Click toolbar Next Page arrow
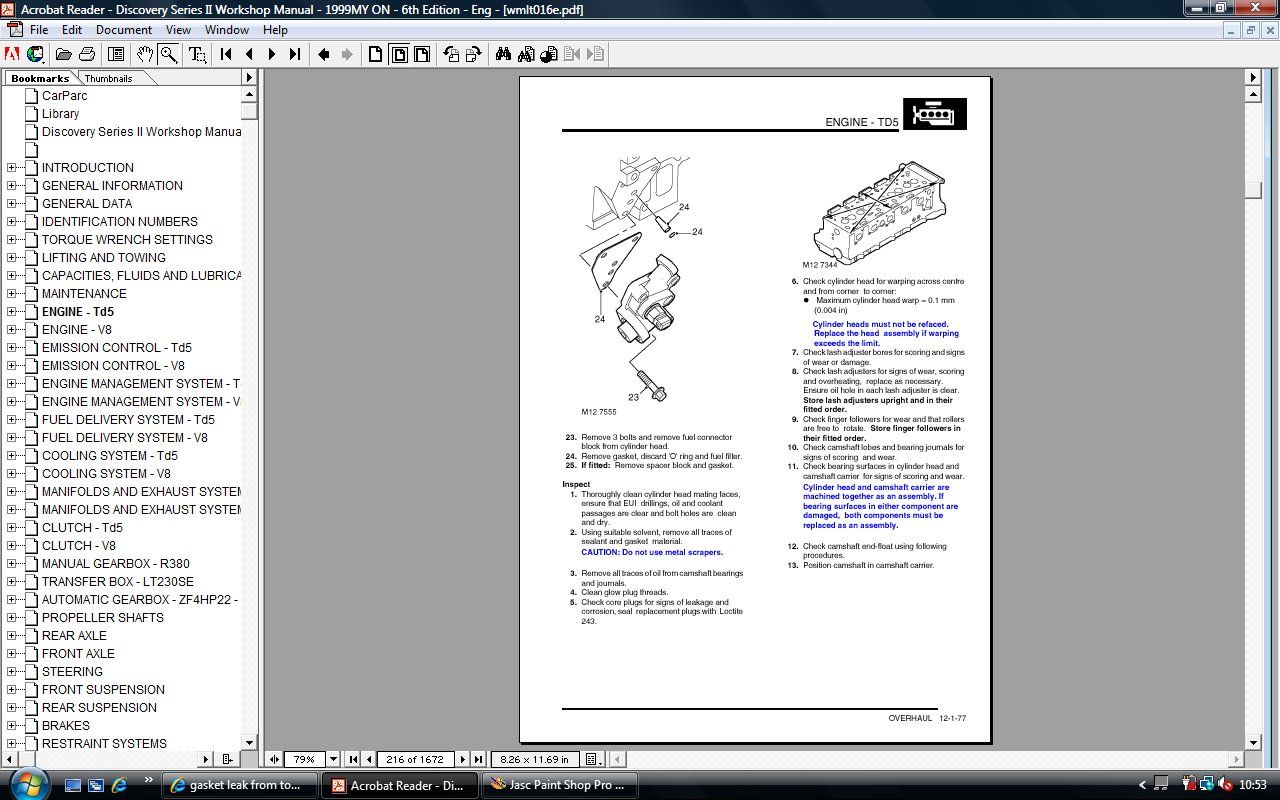 click(x=272, y=54)
